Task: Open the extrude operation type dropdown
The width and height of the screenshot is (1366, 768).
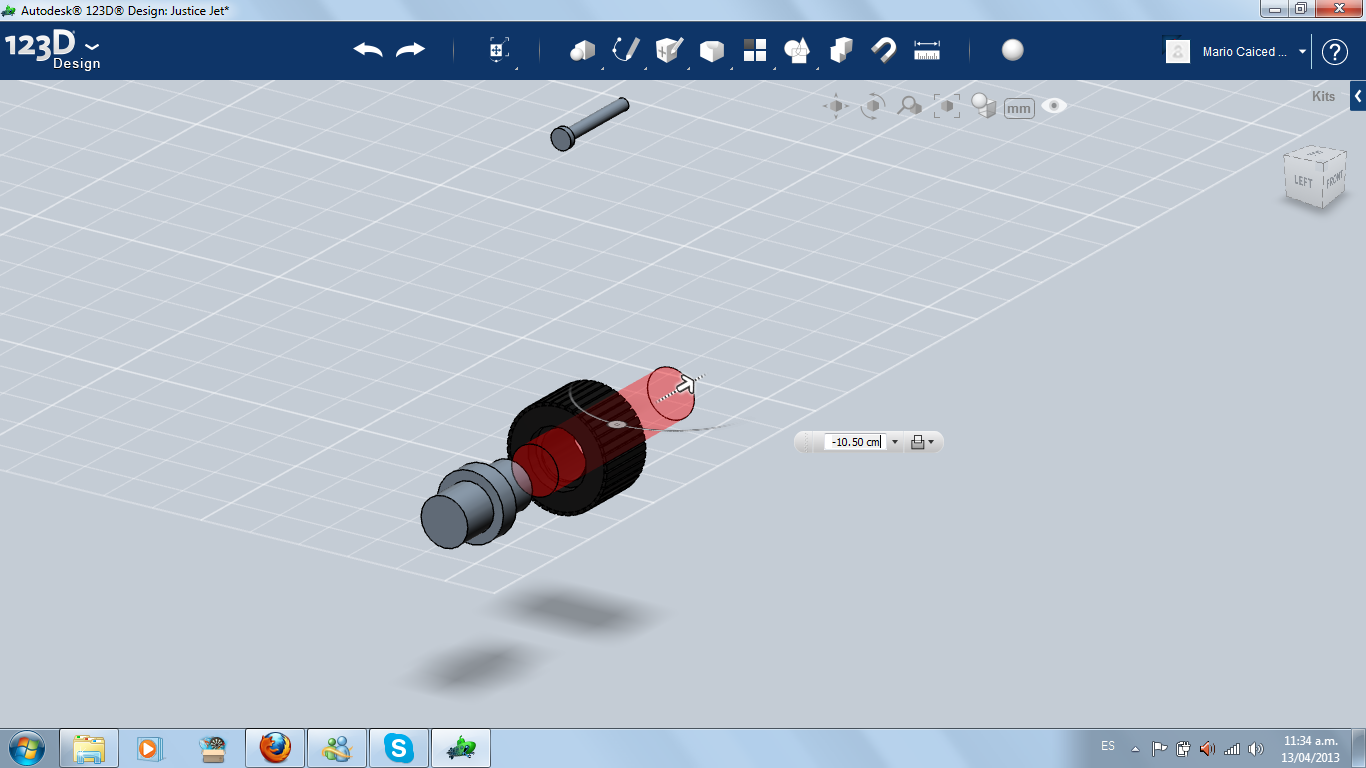Action: point(922,442)
